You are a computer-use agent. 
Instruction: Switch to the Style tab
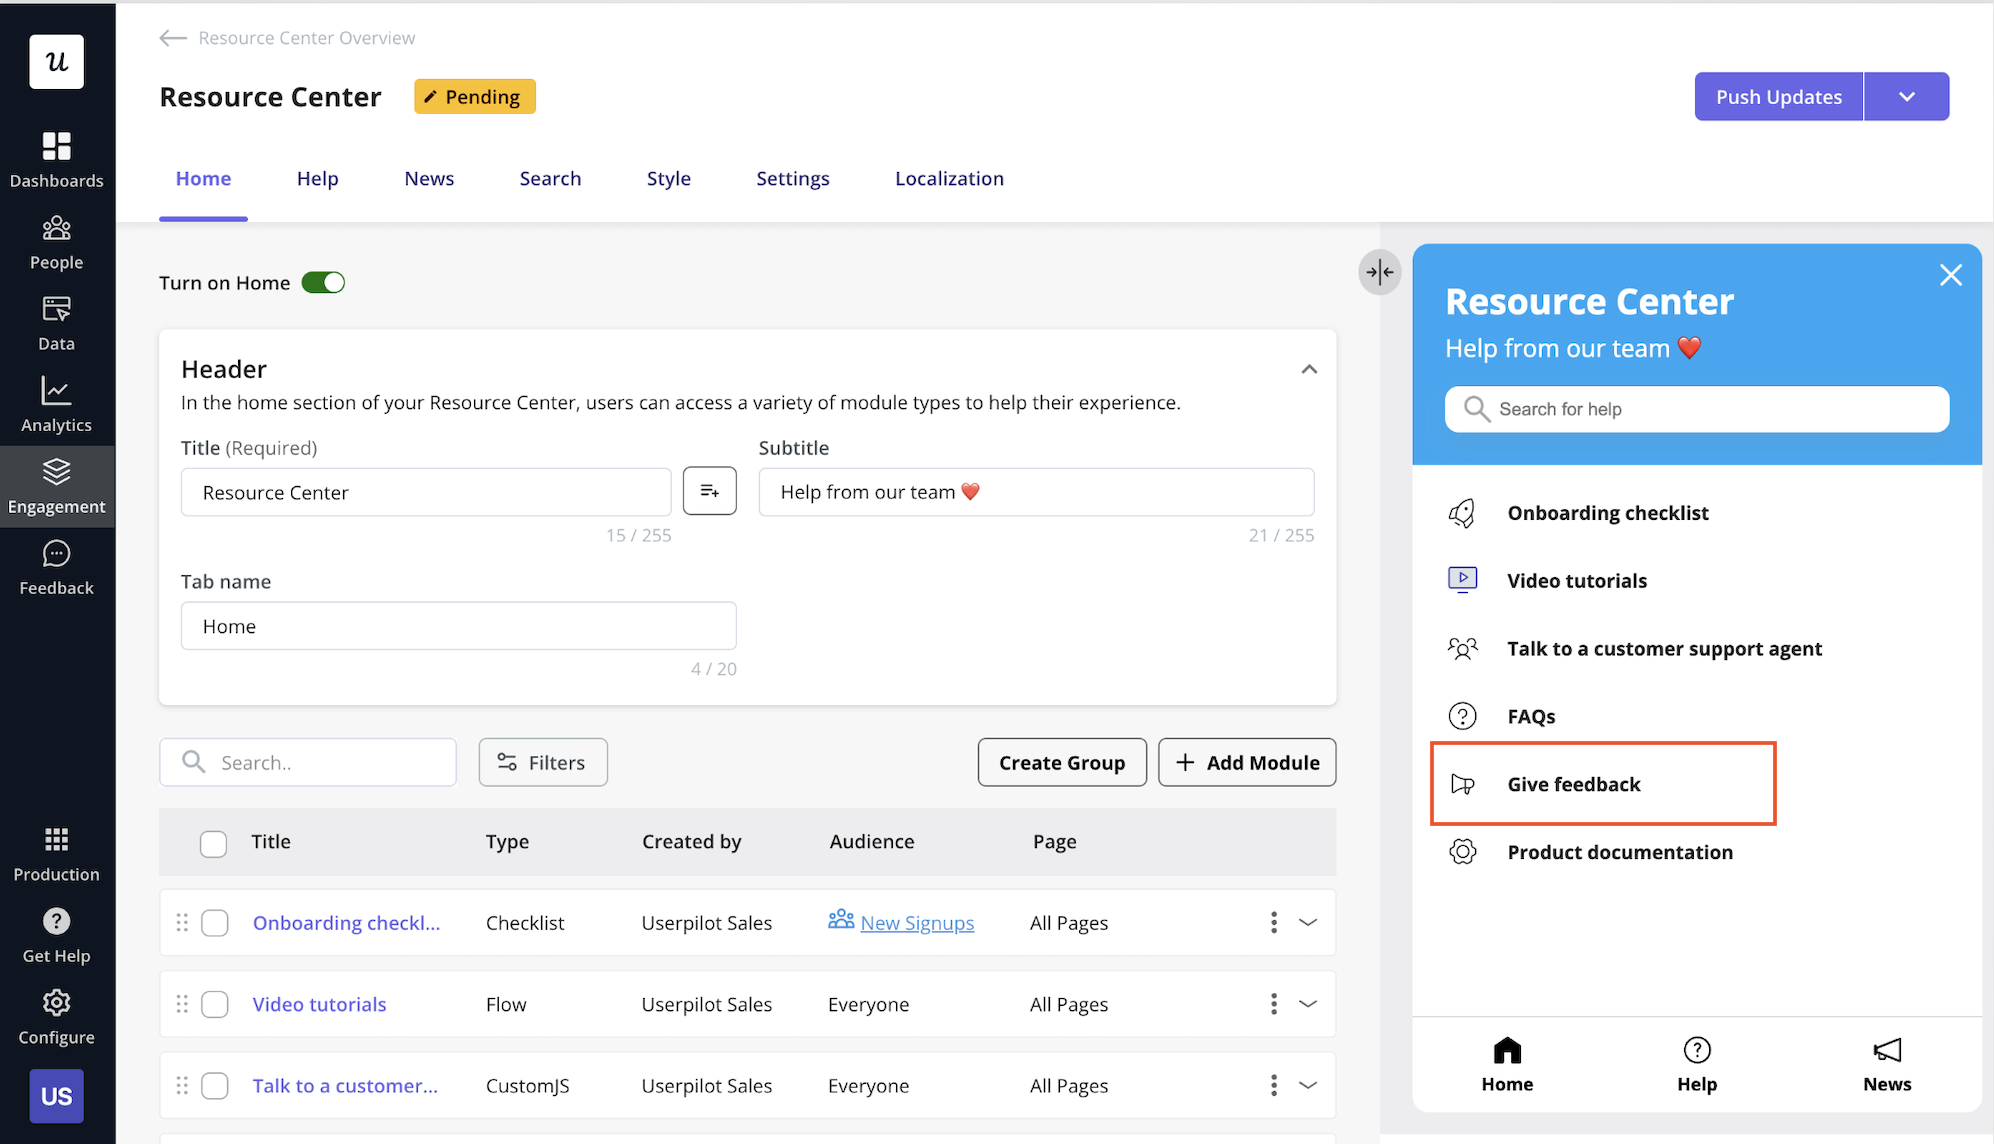[x=668, y=179]
